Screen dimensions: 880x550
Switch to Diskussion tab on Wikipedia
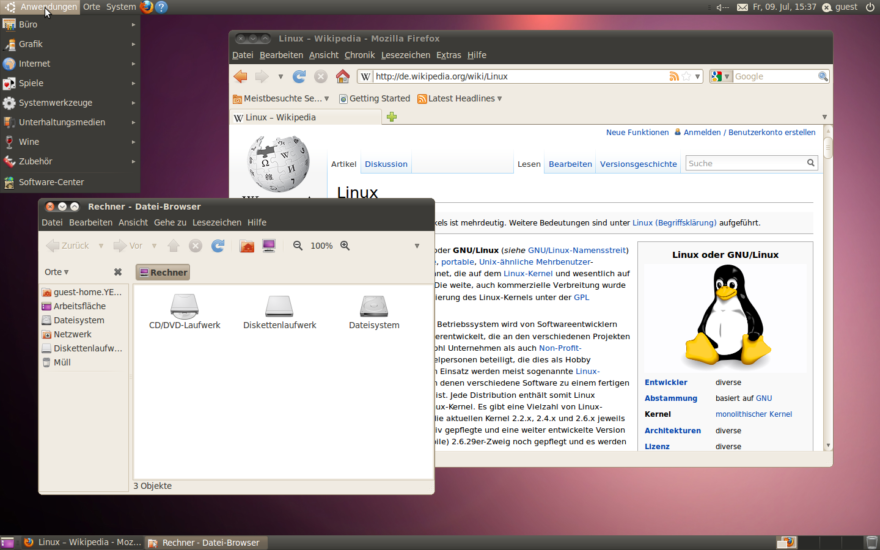[x=386, y=164]
